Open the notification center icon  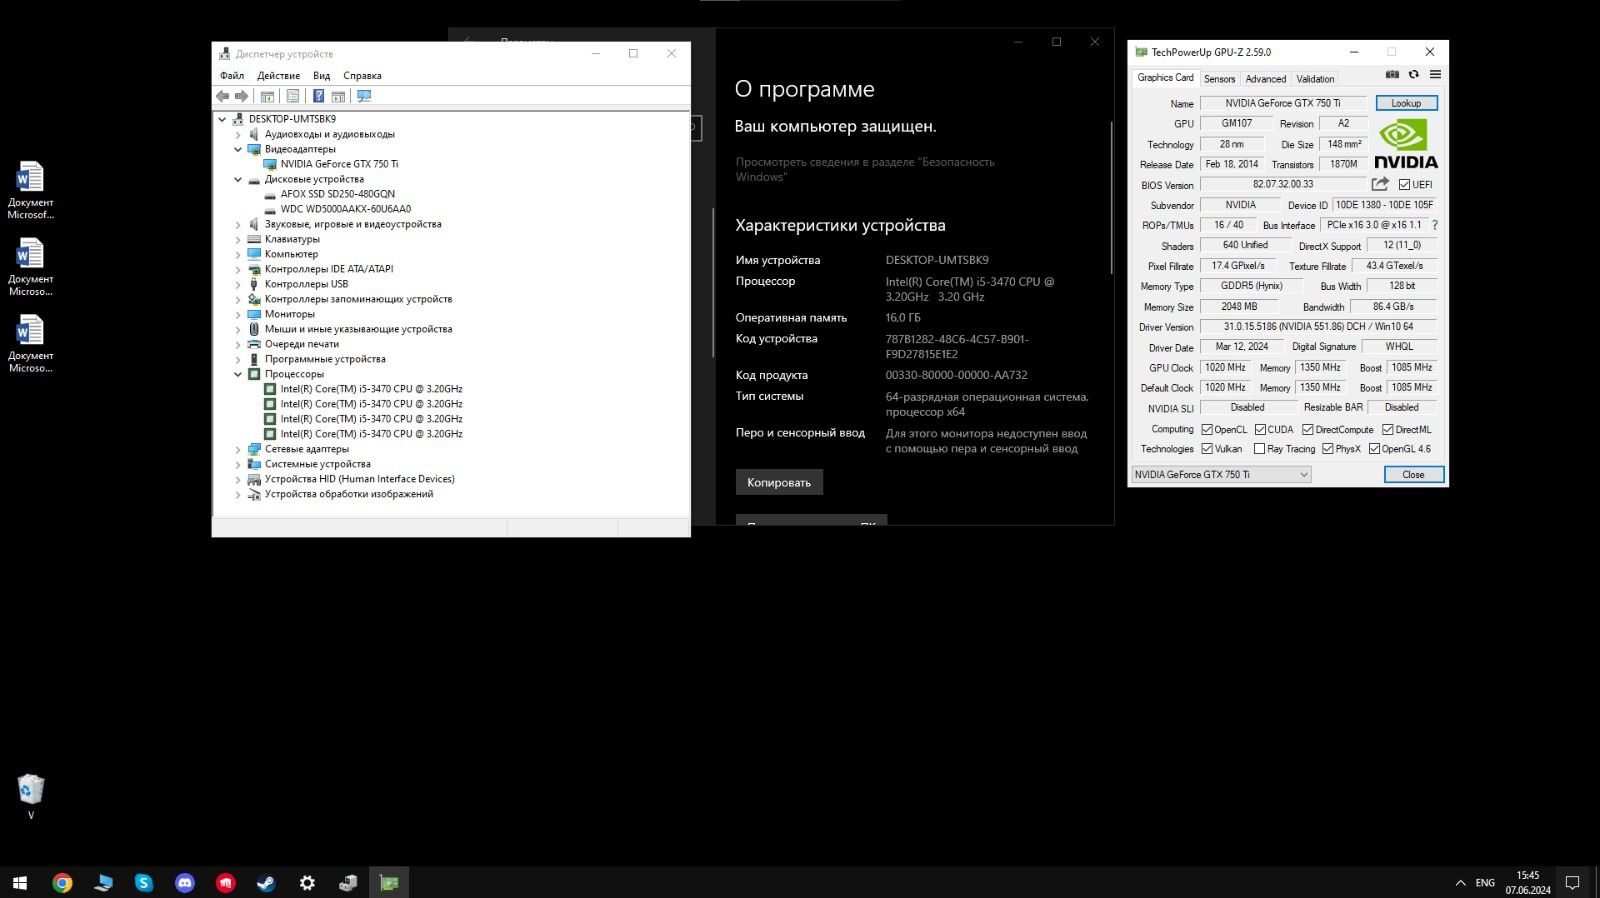1572,883
